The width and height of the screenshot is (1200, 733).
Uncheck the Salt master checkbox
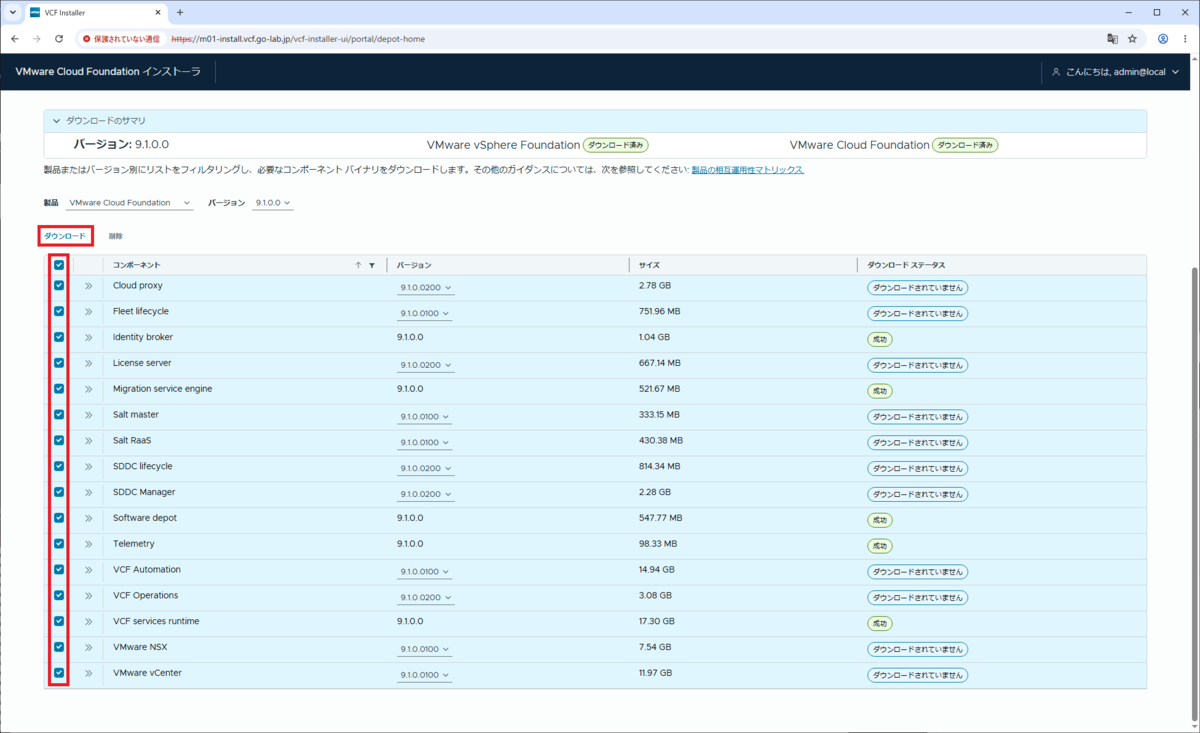tap(59, 415)
